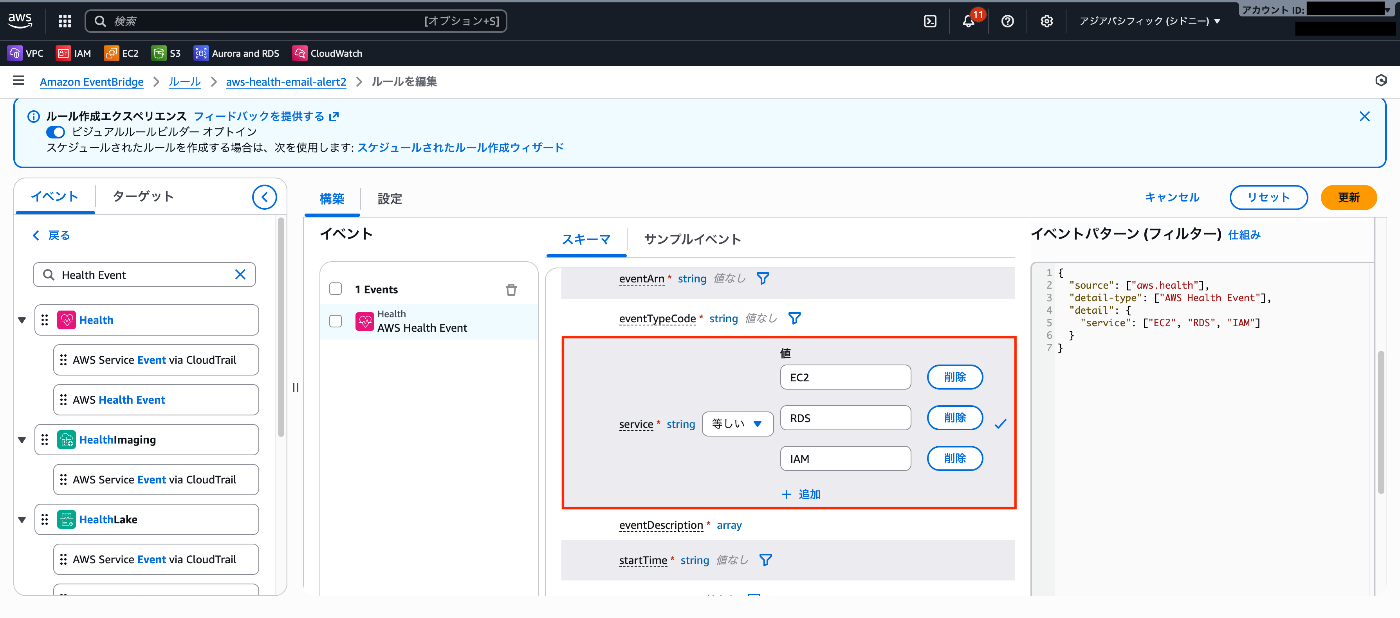Click the orange 更新 button

click(x=1349, y=197)
